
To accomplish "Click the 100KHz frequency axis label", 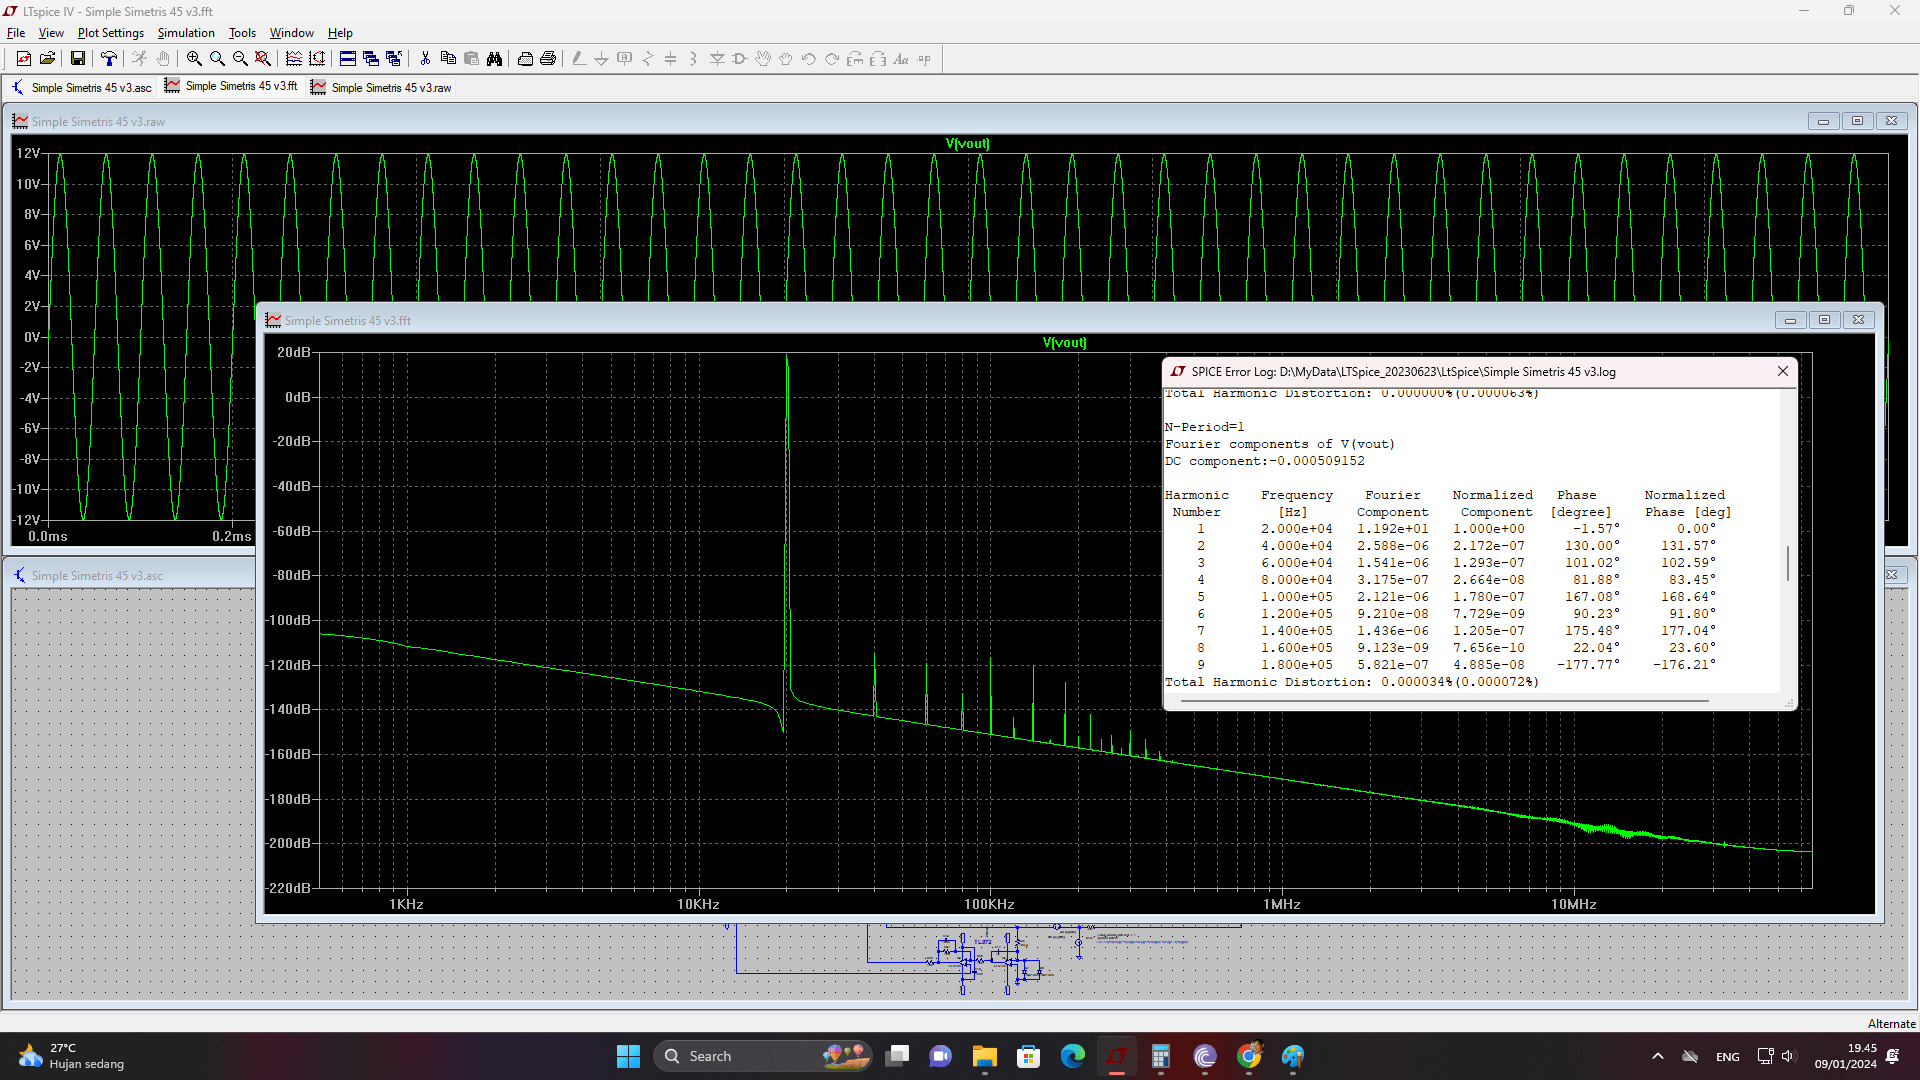I will tap(989, 904).
